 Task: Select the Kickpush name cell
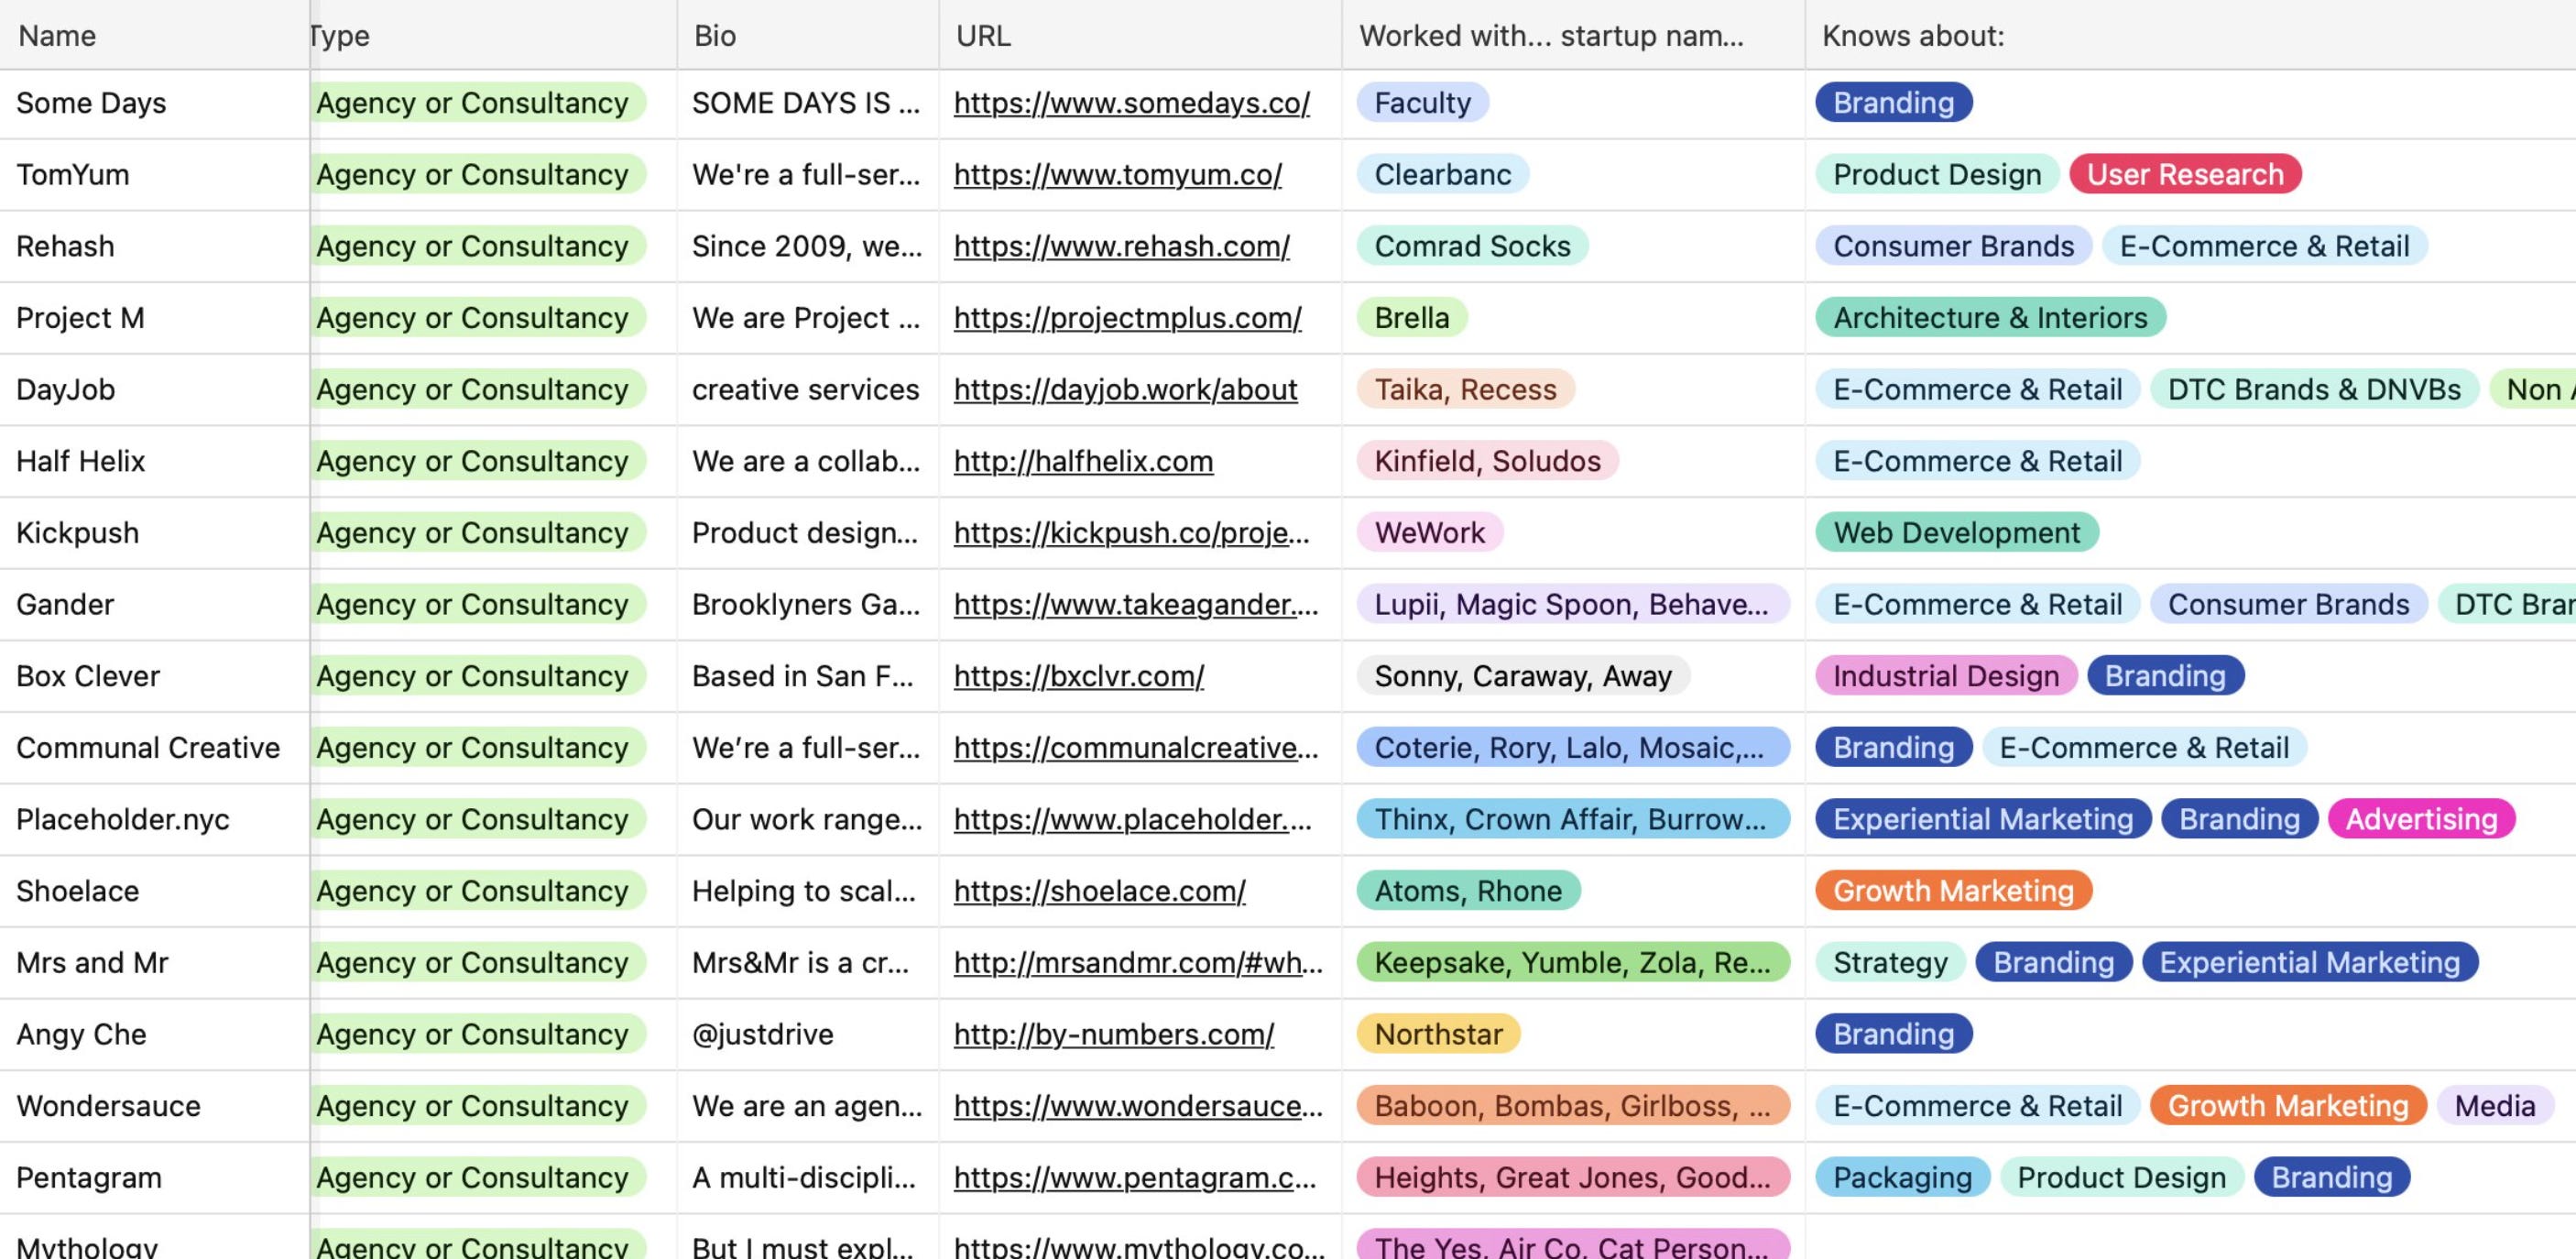pos(155,533)
